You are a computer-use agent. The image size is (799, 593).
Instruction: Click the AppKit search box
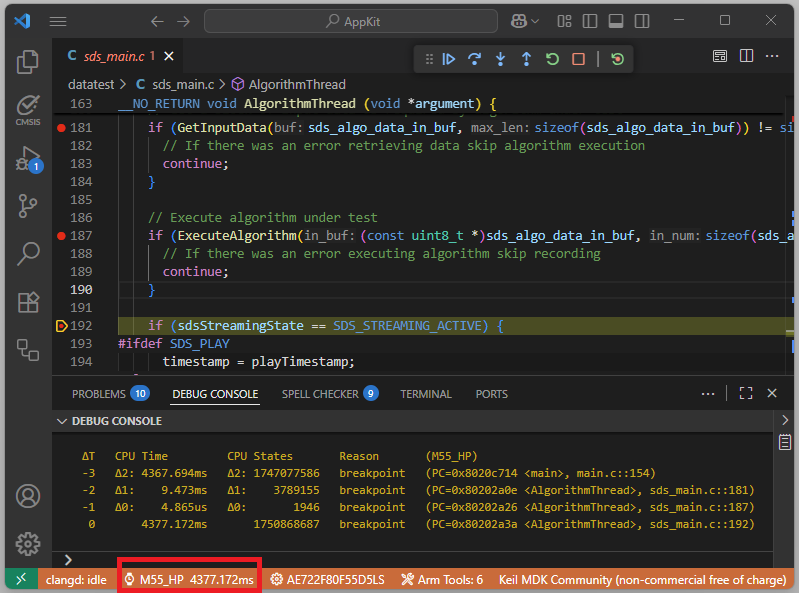pos(350,21)
